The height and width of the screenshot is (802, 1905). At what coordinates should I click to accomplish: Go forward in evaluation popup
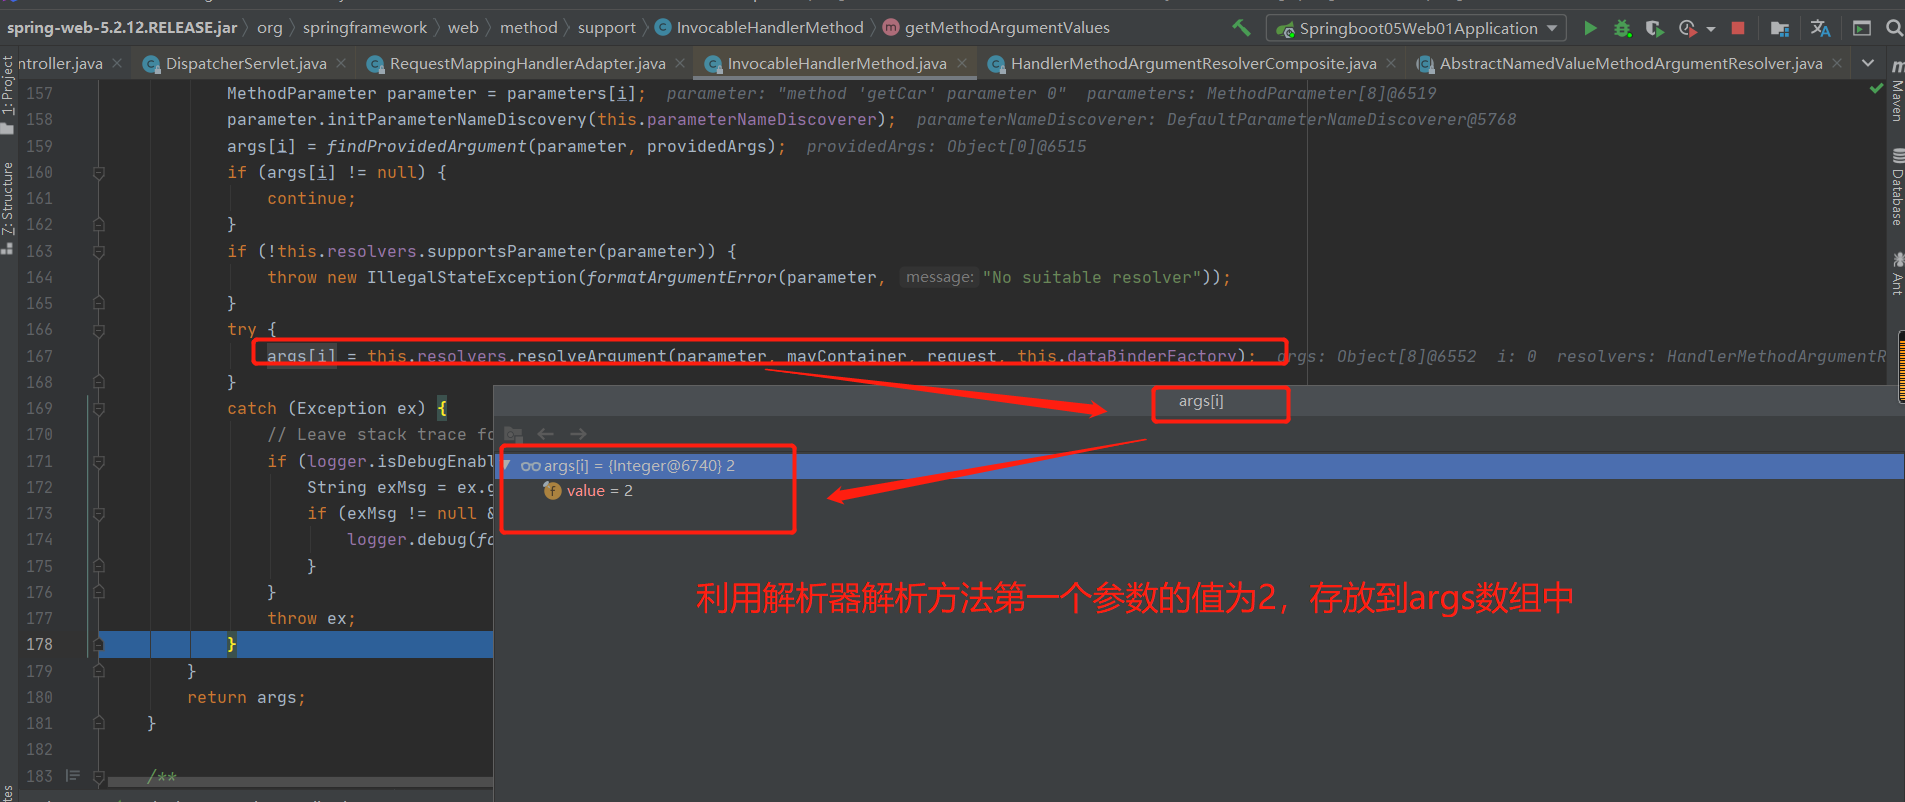[578, 434]
